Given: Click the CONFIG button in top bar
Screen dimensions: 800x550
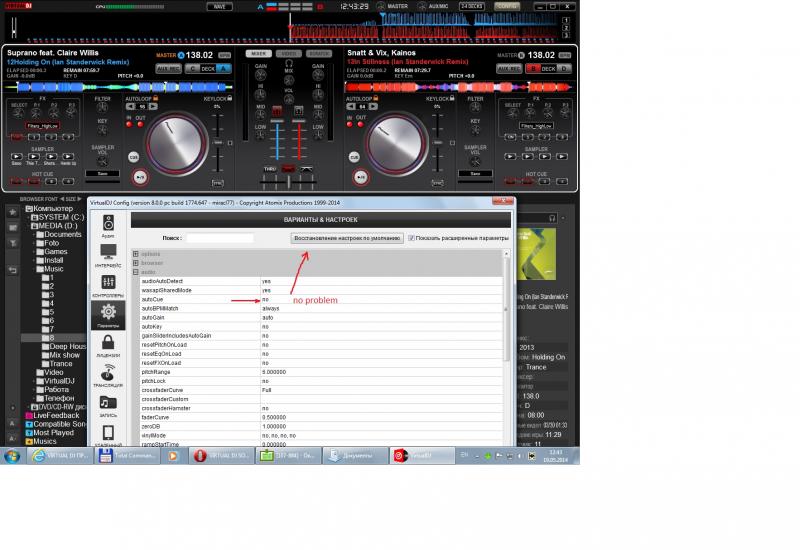Looking at the screenshot, I should click(x=507, y=6).
